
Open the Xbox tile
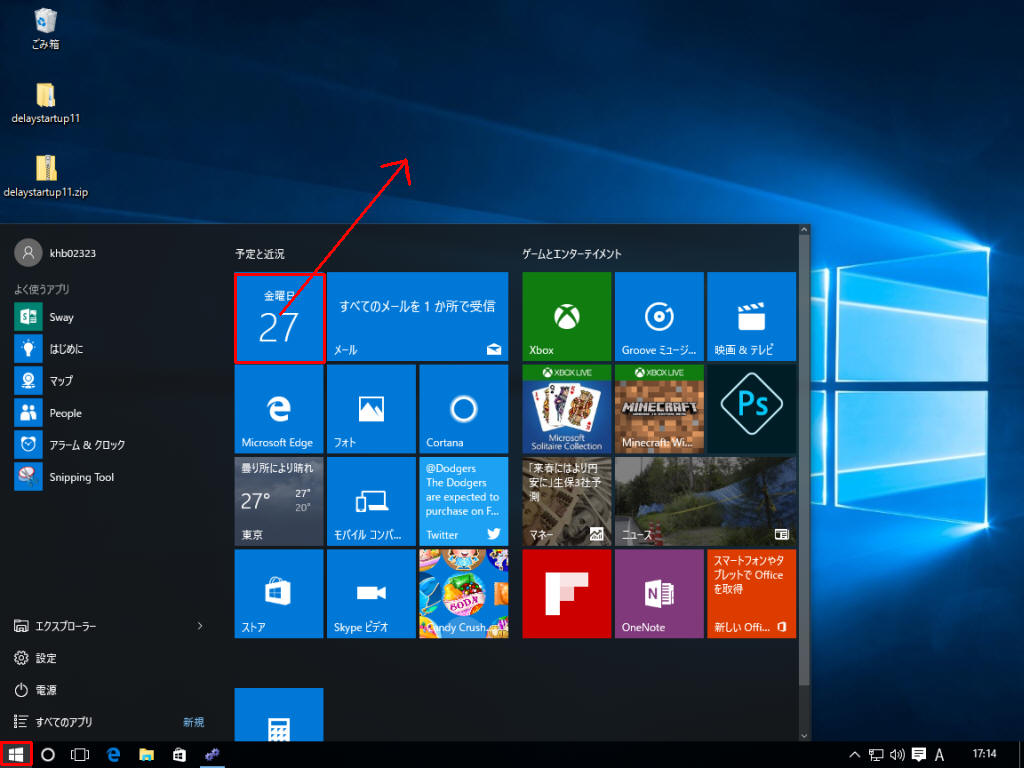566,316
